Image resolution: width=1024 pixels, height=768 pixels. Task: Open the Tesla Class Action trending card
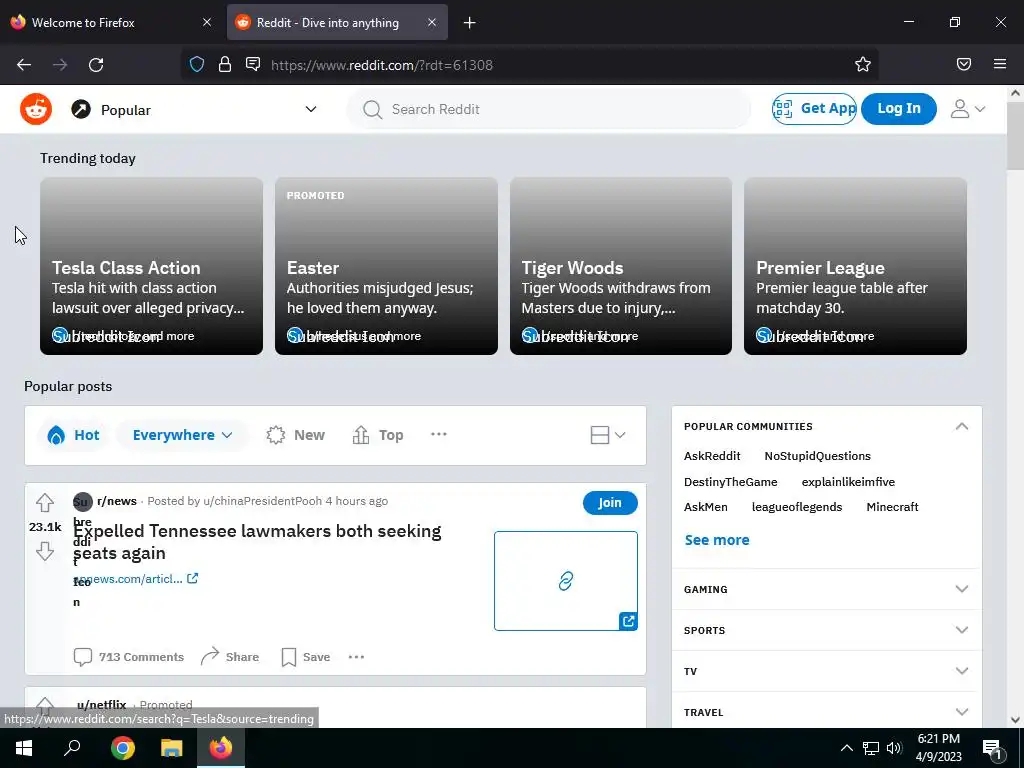pos(152,266)
